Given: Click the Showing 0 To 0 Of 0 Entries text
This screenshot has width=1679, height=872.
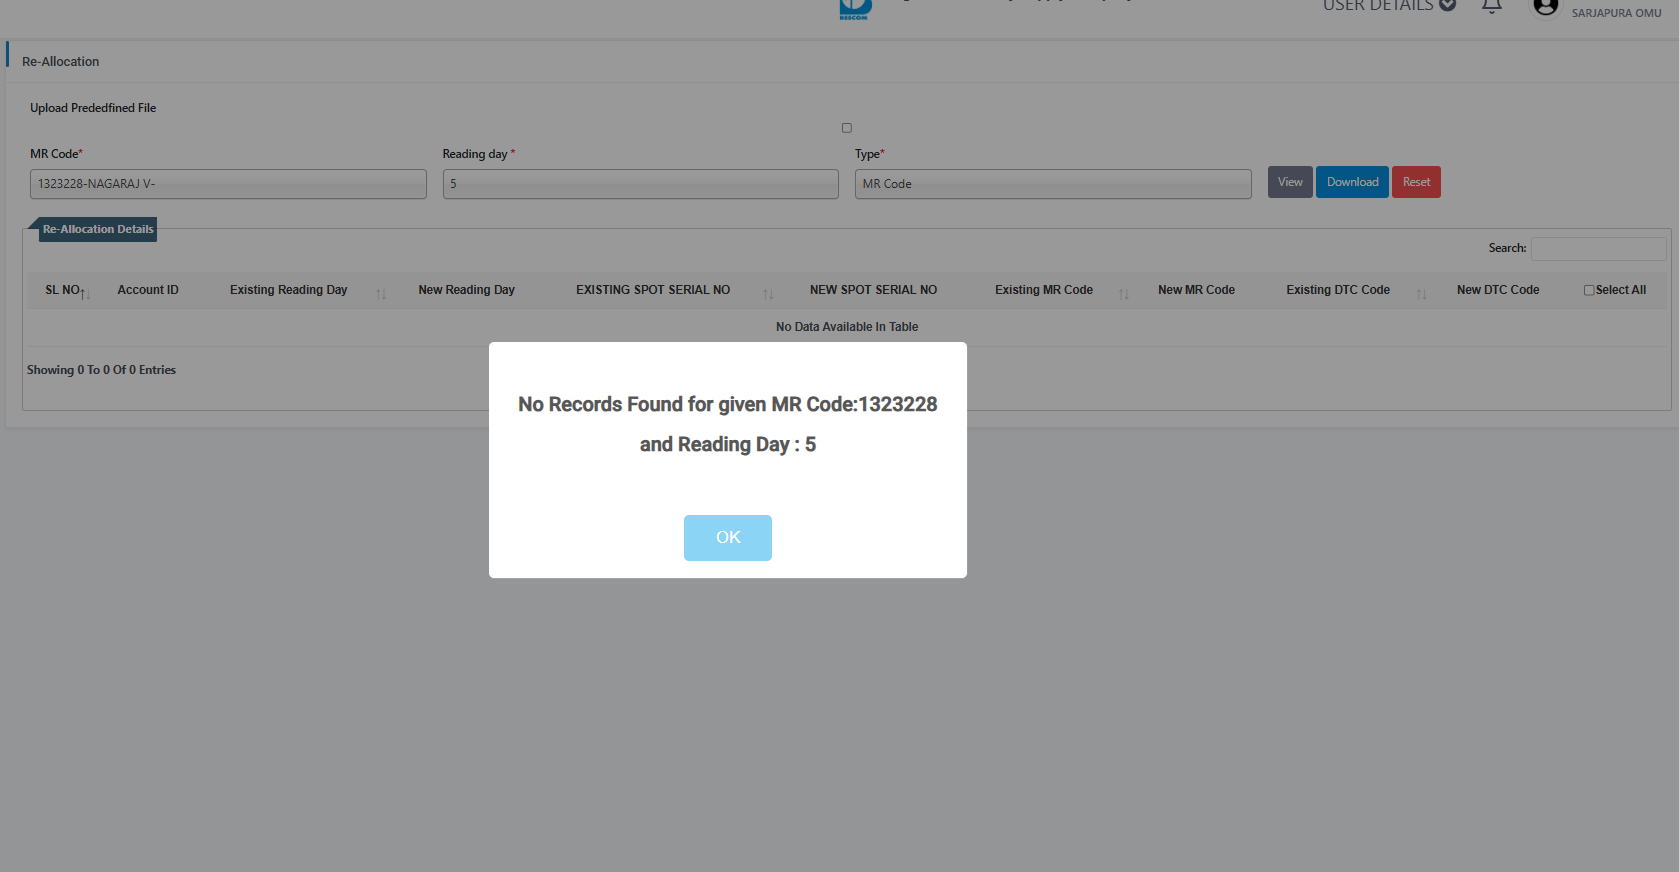Looking at the screenshot, I should point(101,370).
